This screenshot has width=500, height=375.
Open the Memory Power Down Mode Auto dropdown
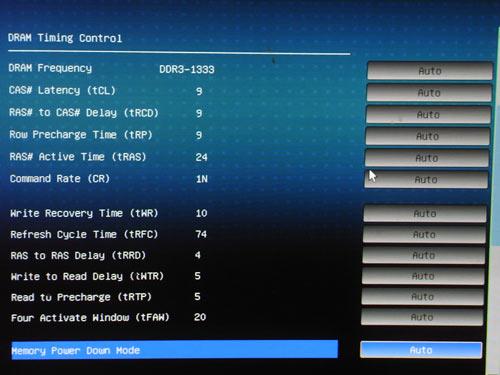tap(421, 350)
